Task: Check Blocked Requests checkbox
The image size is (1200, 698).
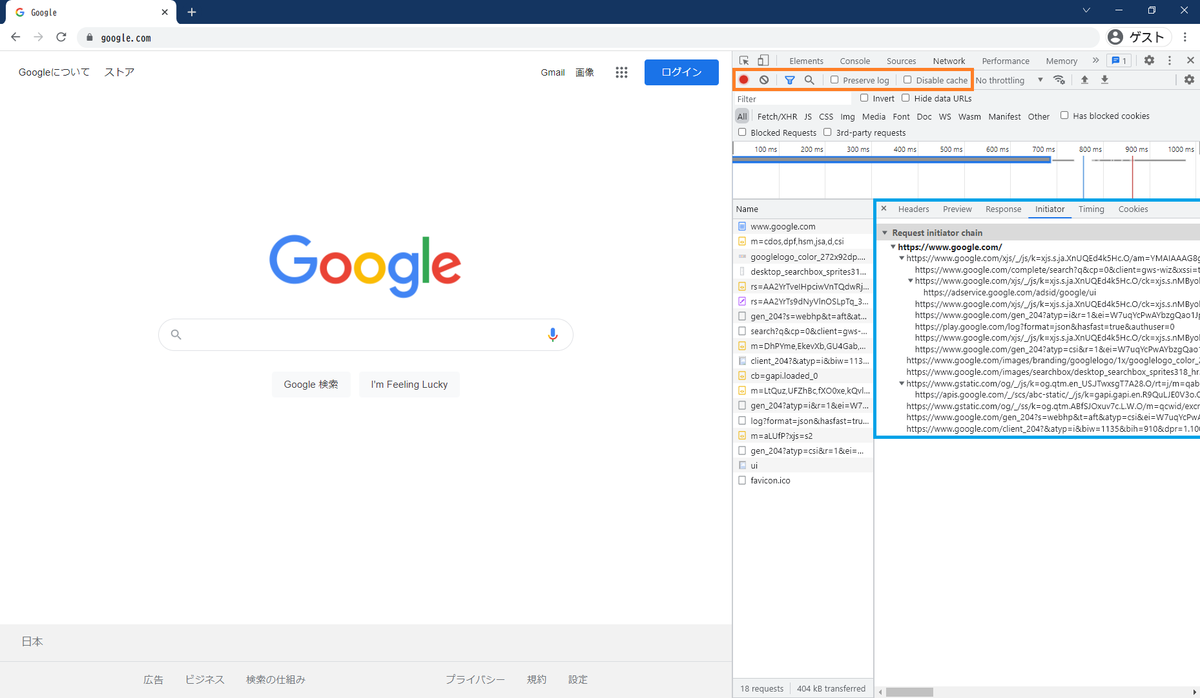Action: coord(742,132)
